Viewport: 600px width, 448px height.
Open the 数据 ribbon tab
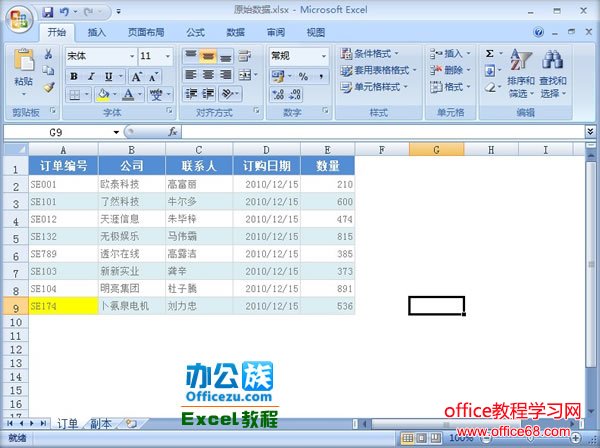[x=235, y=33]
